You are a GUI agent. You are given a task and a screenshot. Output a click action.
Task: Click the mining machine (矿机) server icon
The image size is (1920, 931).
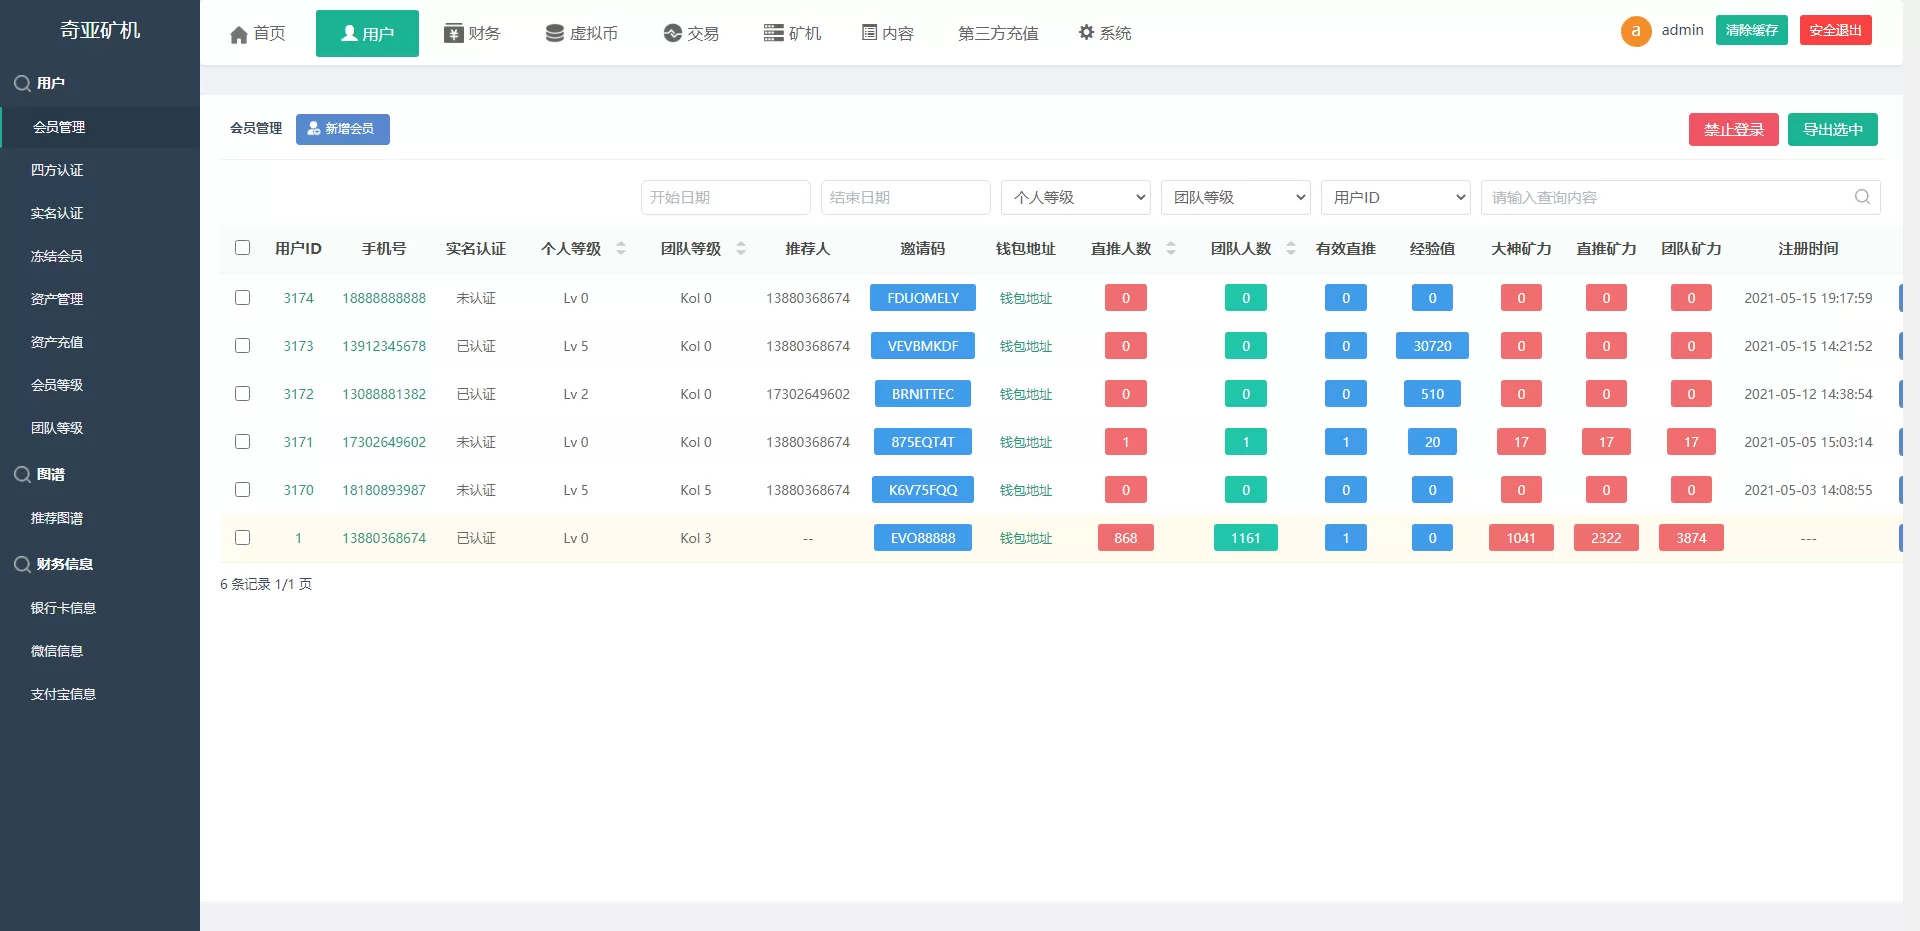(773, 34)
